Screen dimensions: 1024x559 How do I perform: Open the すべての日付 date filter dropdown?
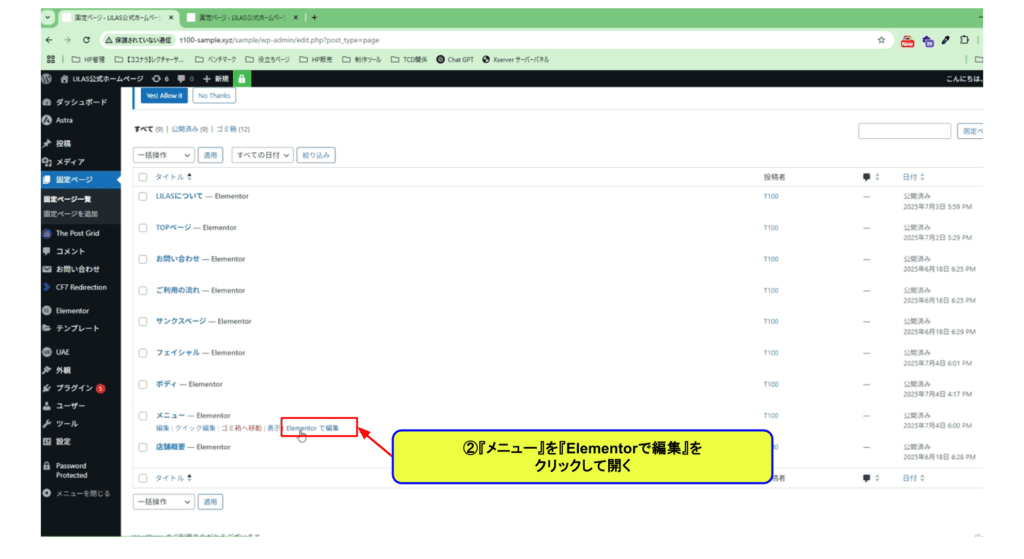pyautogui.click(x=262, y=155)
